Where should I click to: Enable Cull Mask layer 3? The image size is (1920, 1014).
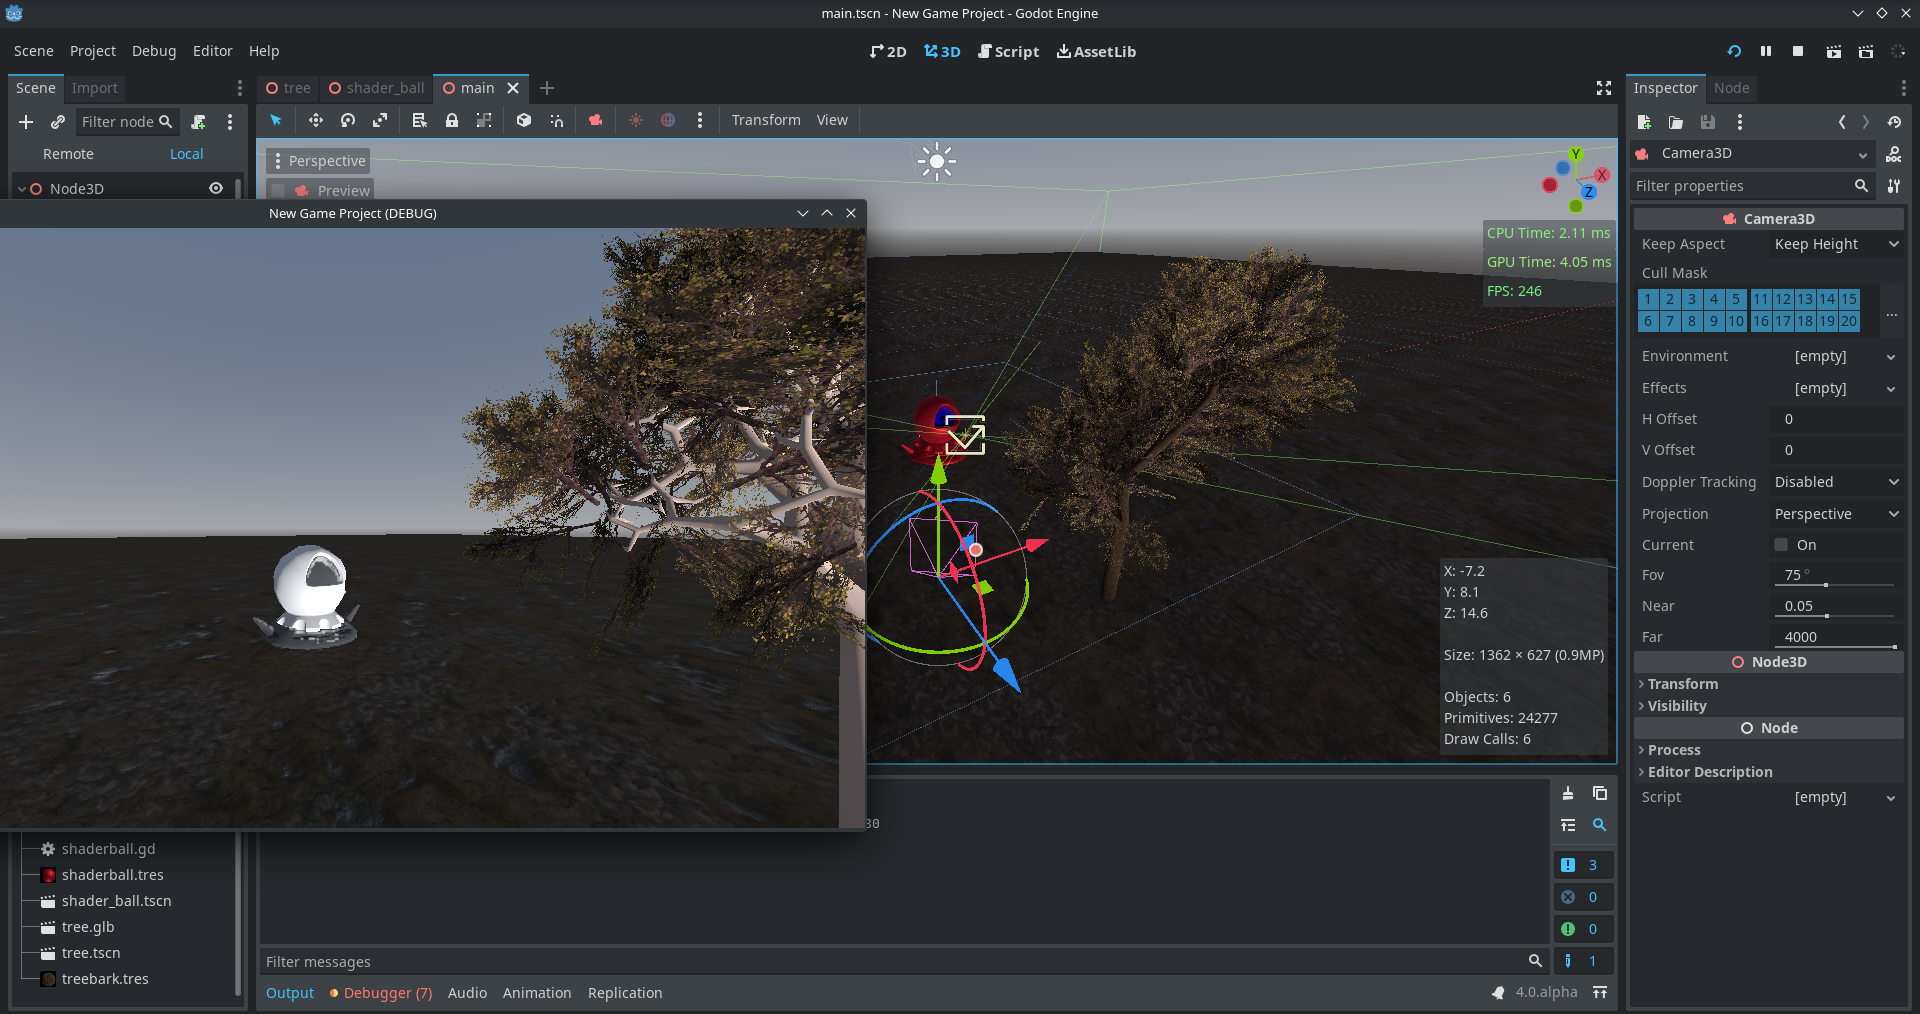click(1690, 298)
